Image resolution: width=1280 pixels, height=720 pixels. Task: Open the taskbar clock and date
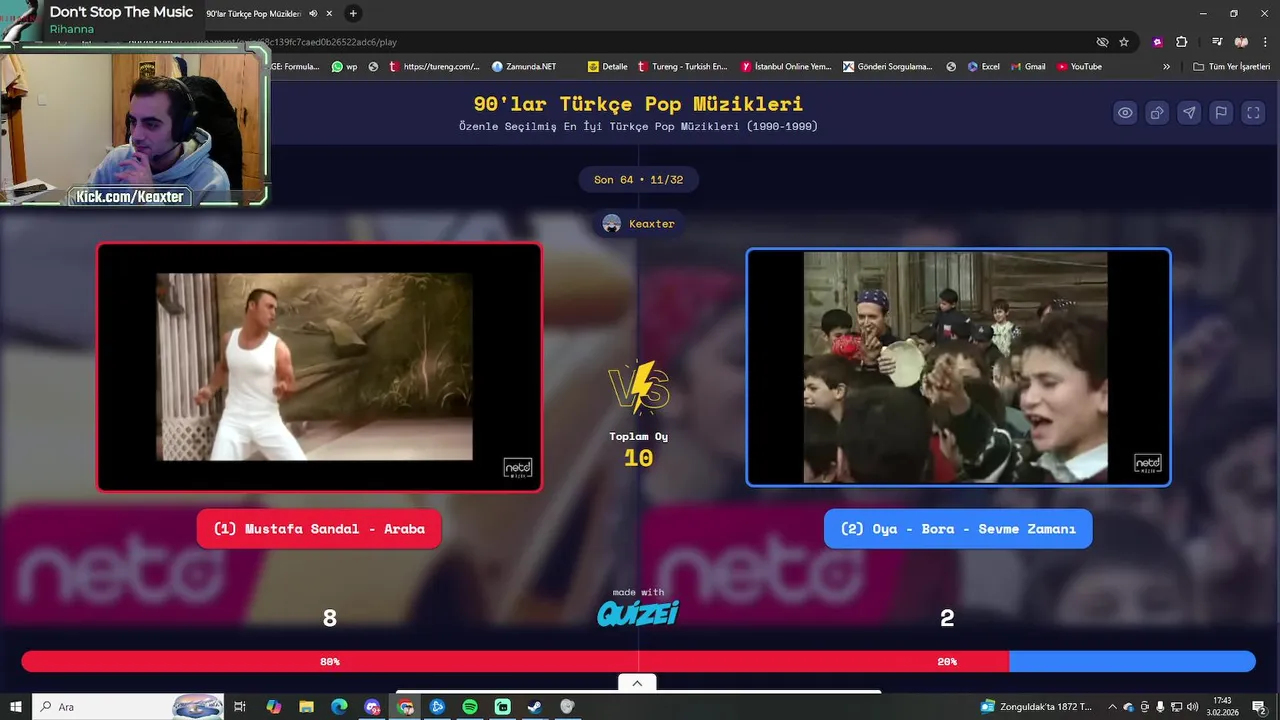pyautogui.click(x=1222, y=707)
